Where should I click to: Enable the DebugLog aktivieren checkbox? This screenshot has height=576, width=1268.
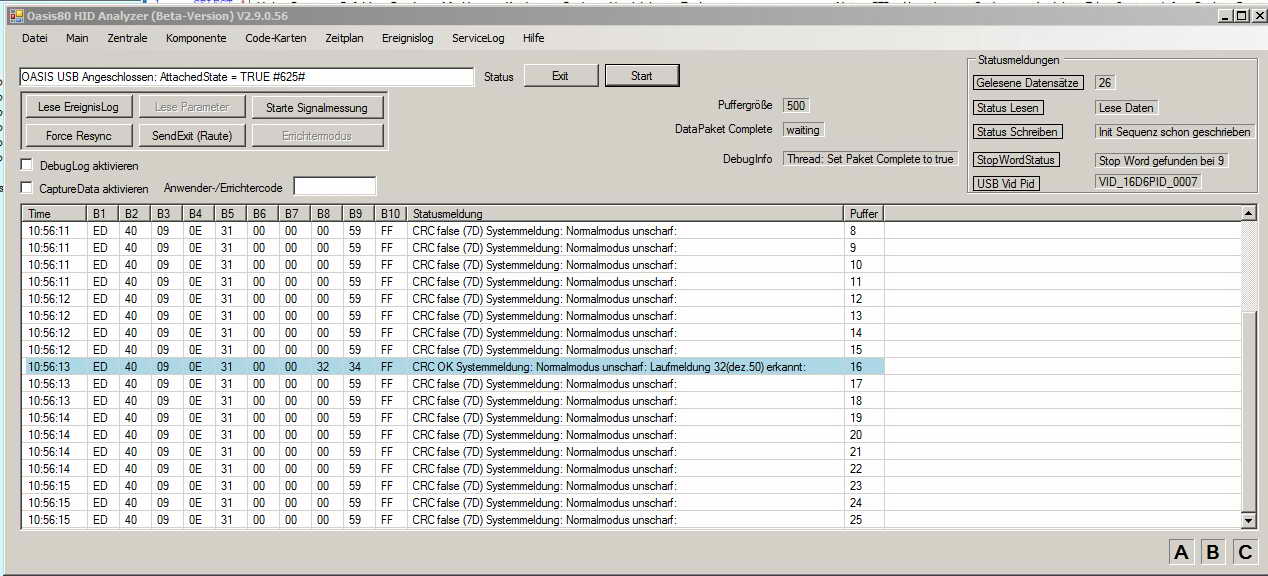pos(27,165)
